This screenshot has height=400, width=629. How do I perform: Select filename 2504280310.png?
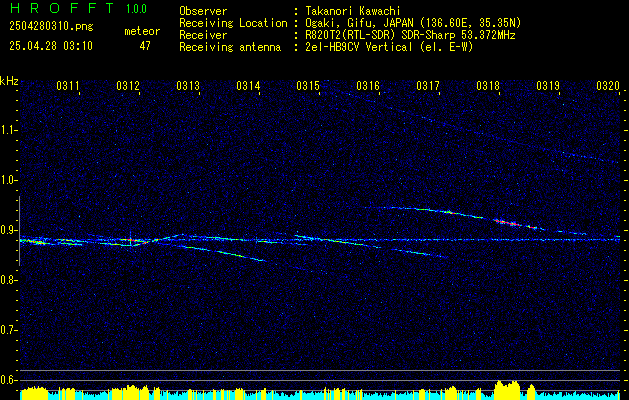pyautogui.click(x=51, y=27)
